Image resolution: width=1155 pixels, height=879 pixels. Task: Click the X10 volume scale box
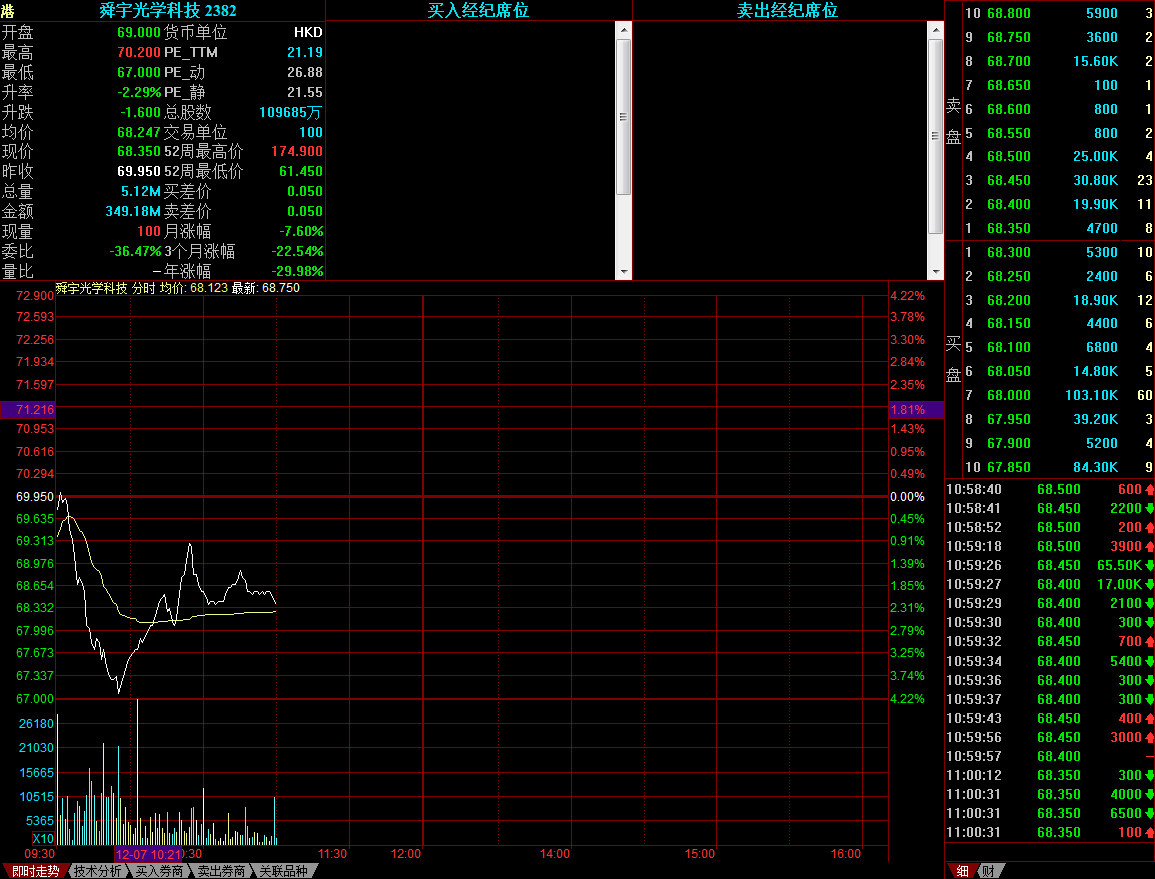pos(42,838)
